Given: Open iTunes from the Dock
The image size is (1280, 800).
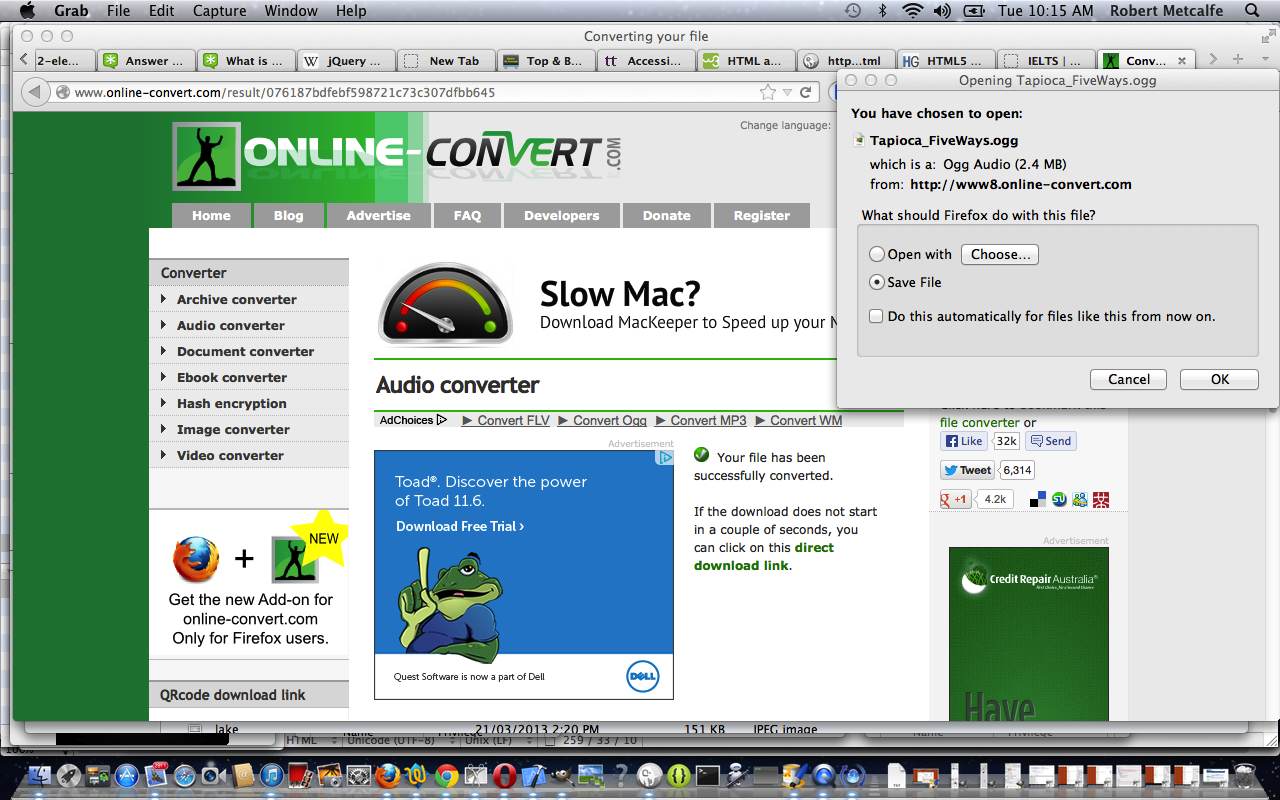Looking at the screenshot, I should [272, 776].
